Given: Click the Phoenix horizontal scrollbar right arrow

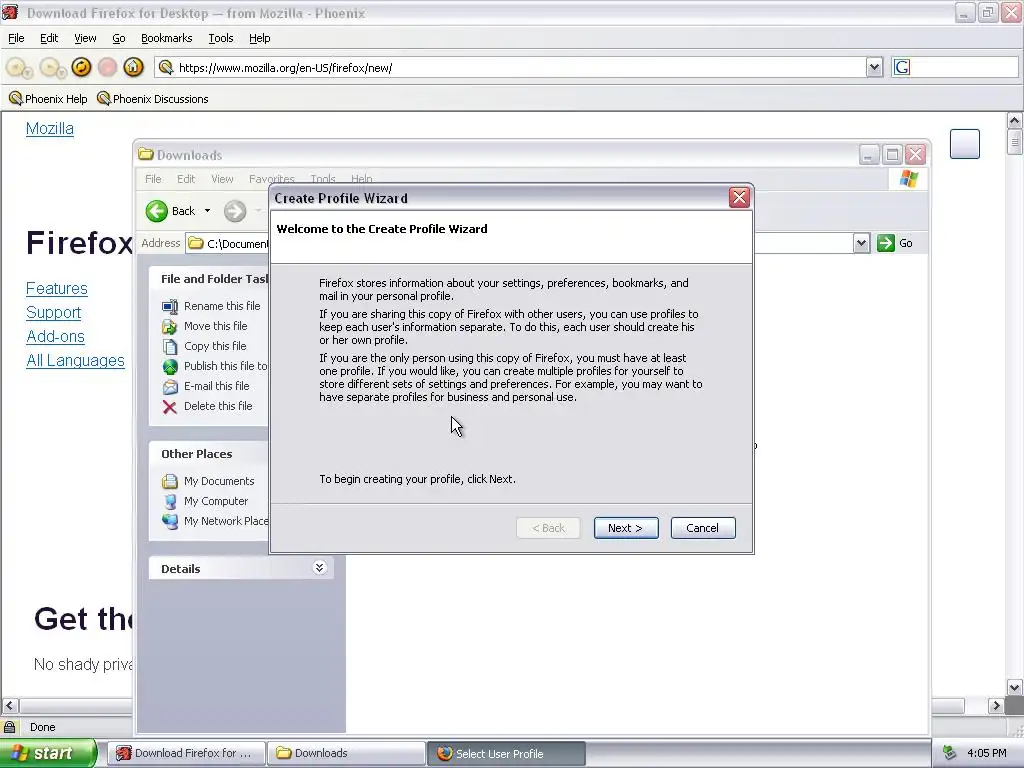Looking at the screenshot, I should click(x=996, y=705).
